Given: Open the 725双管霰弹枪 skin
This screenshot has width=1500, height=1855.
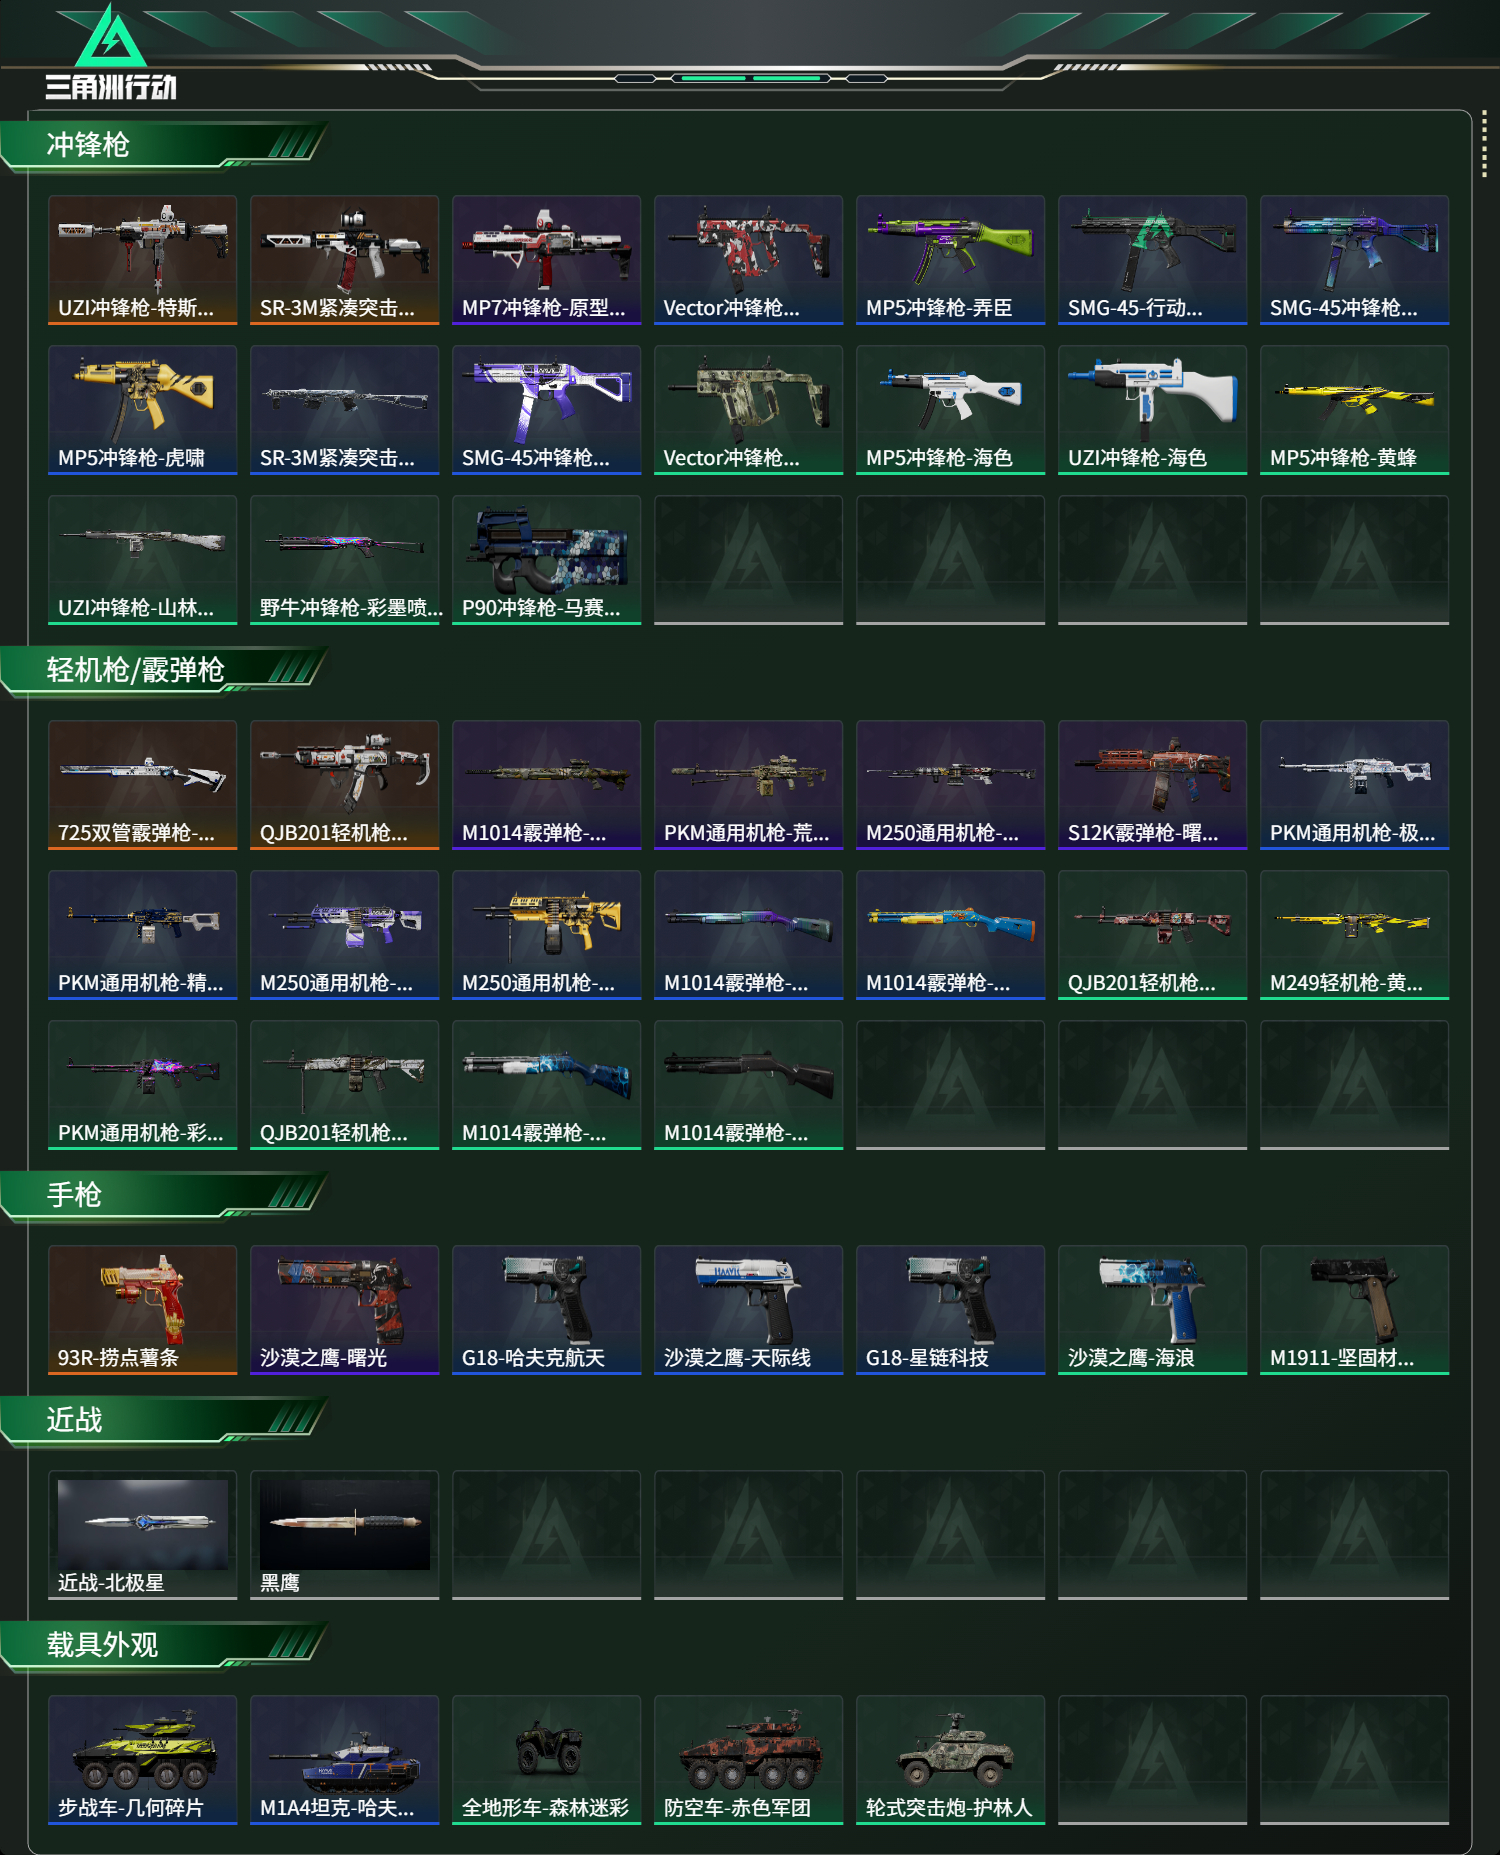Looking at the screenshot, I should point(142,785).
